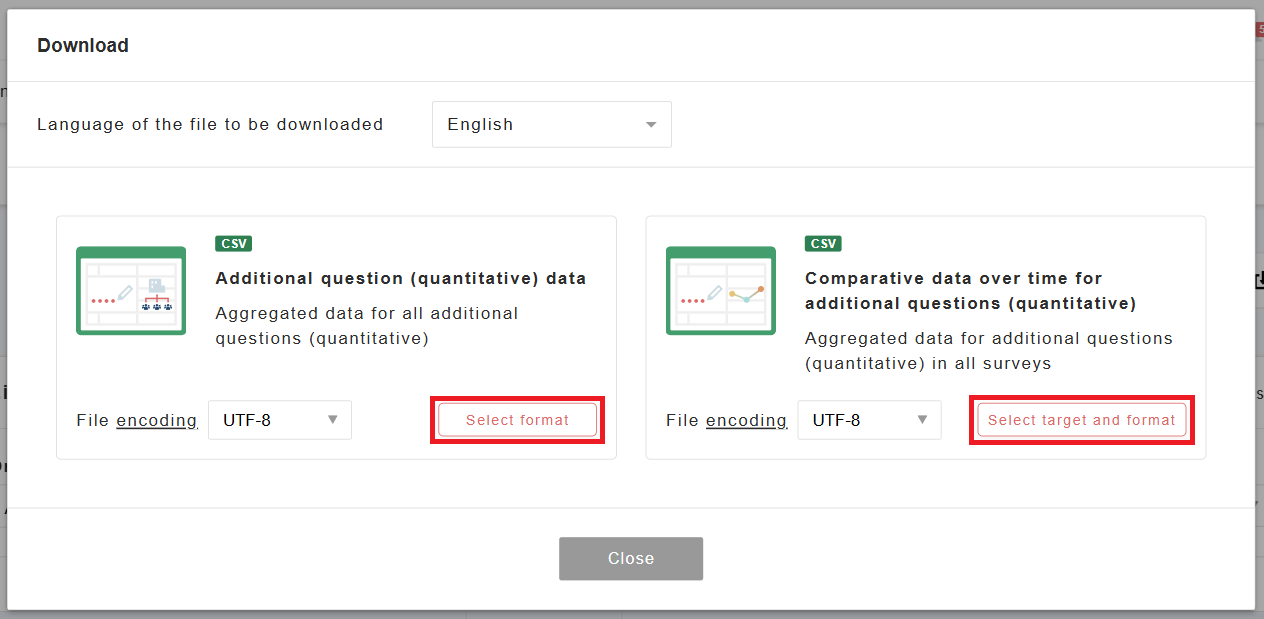Click the CSV badge on the Comparative data card

(x=823, y=243)
